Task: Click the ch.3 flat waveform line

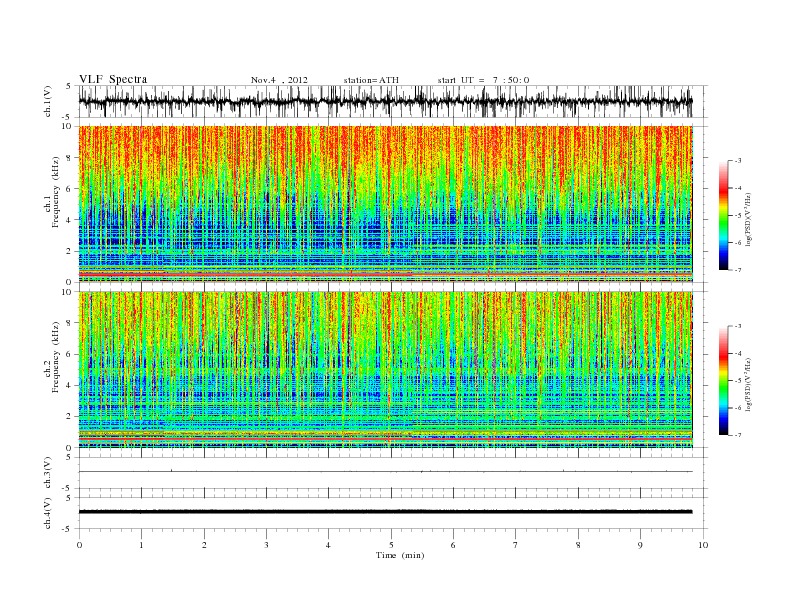Action: 385,472
